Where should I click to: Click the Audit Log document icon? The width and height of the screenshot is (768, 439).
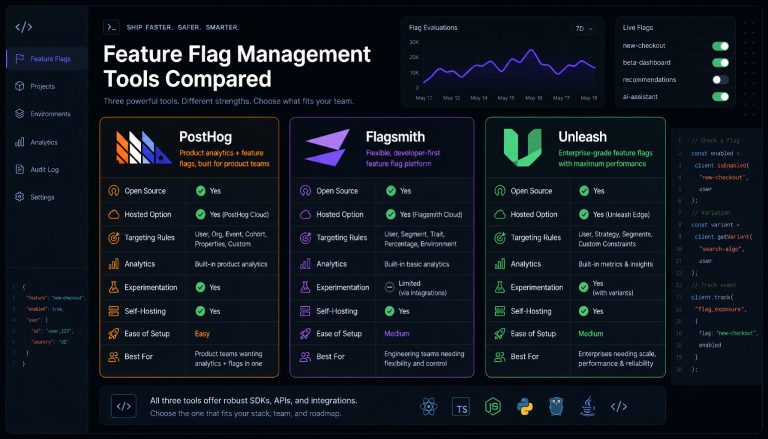pos(20,170)
